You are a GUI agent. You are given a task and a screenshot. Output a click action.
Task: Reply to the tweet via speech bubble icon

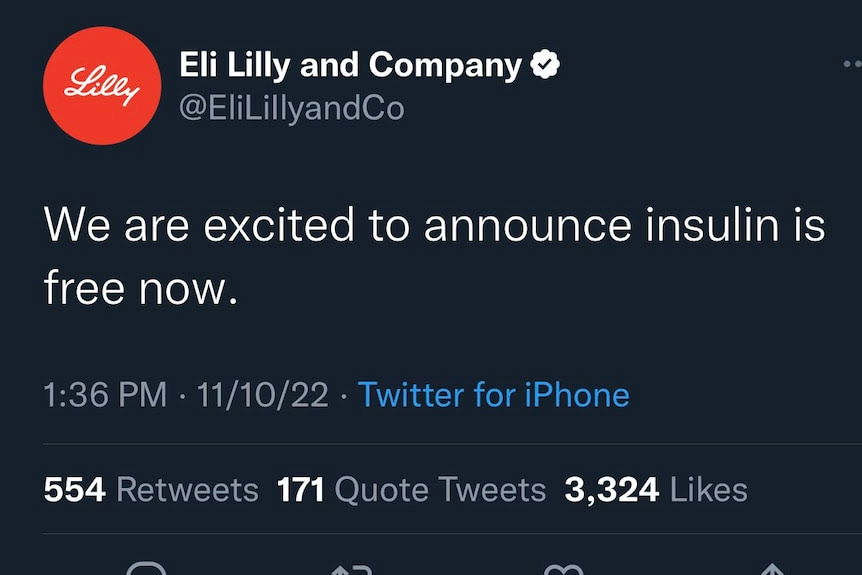tap(147, 570)
